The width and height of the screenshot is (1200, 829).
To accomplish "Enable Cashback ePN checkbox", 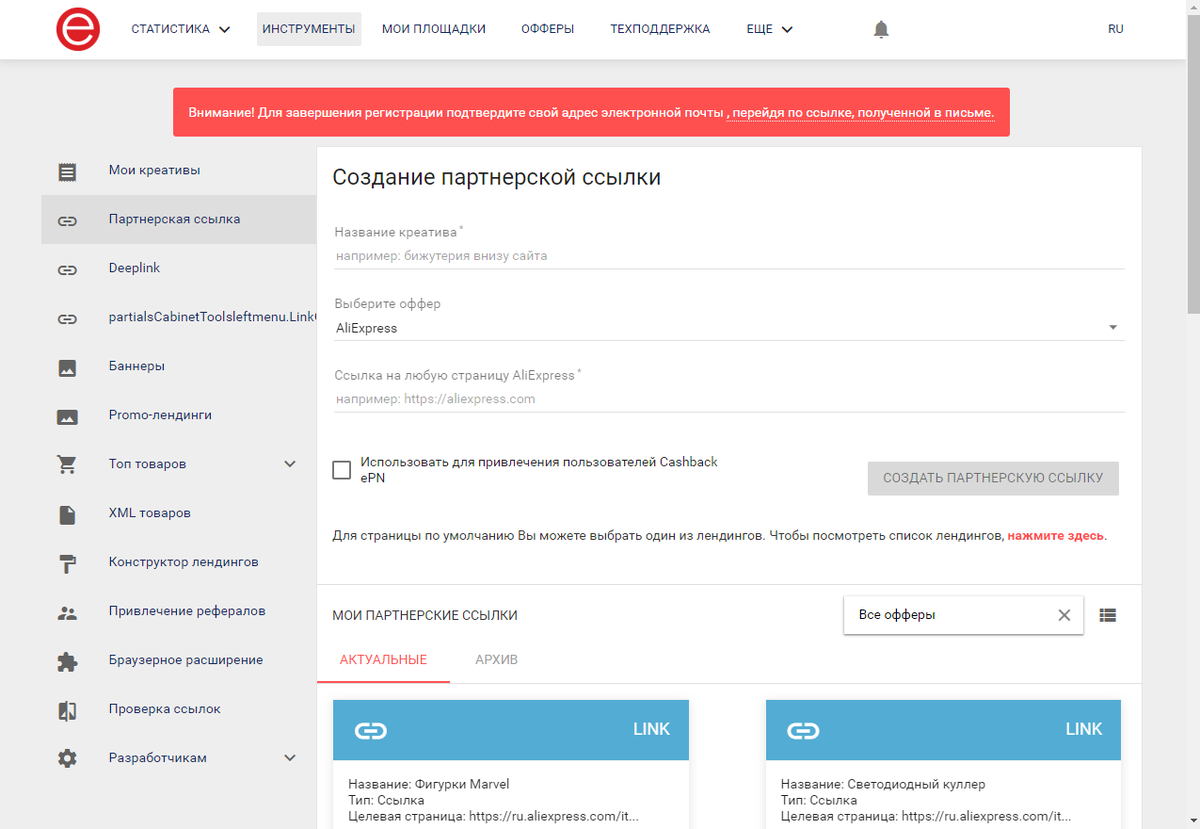I will pos(342,470).
